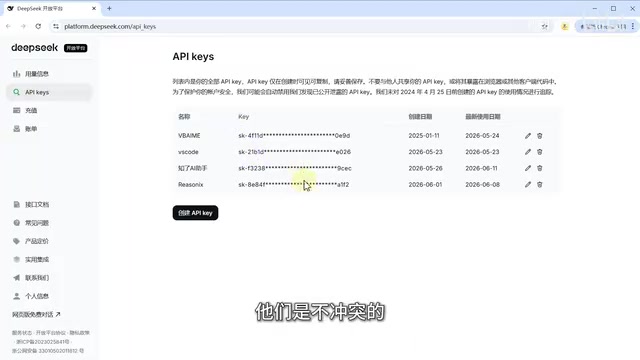Reload the current page

click(x=38, y=26)
